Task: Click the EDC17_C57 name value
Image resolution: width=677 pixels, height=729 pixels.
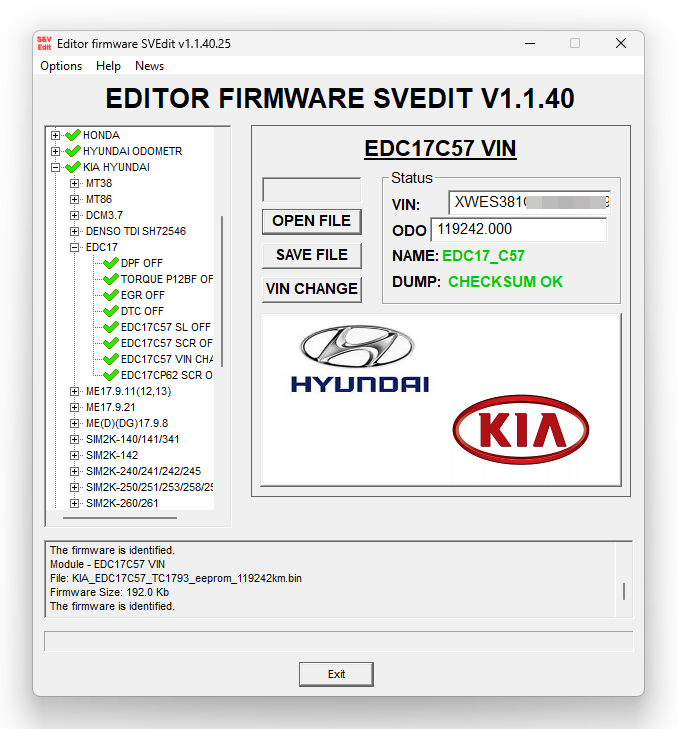Action: click(x=483, y=256)
